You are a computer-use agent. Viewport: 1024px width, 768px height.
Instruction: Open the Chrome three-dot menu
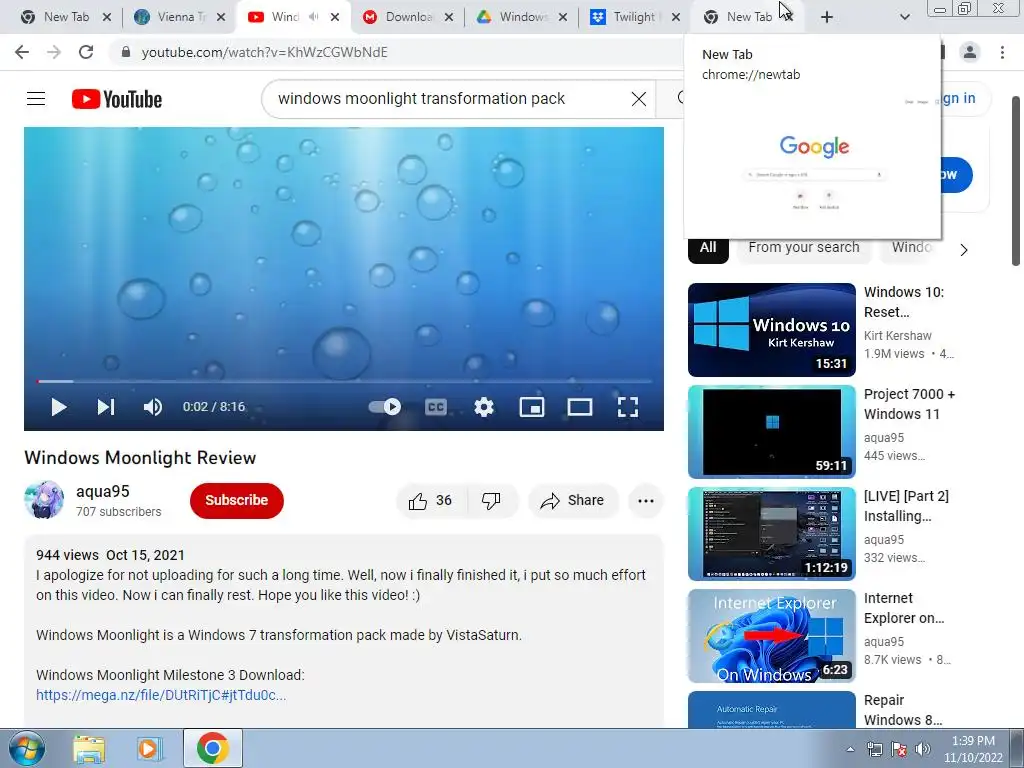click(x=1002, y=52)
